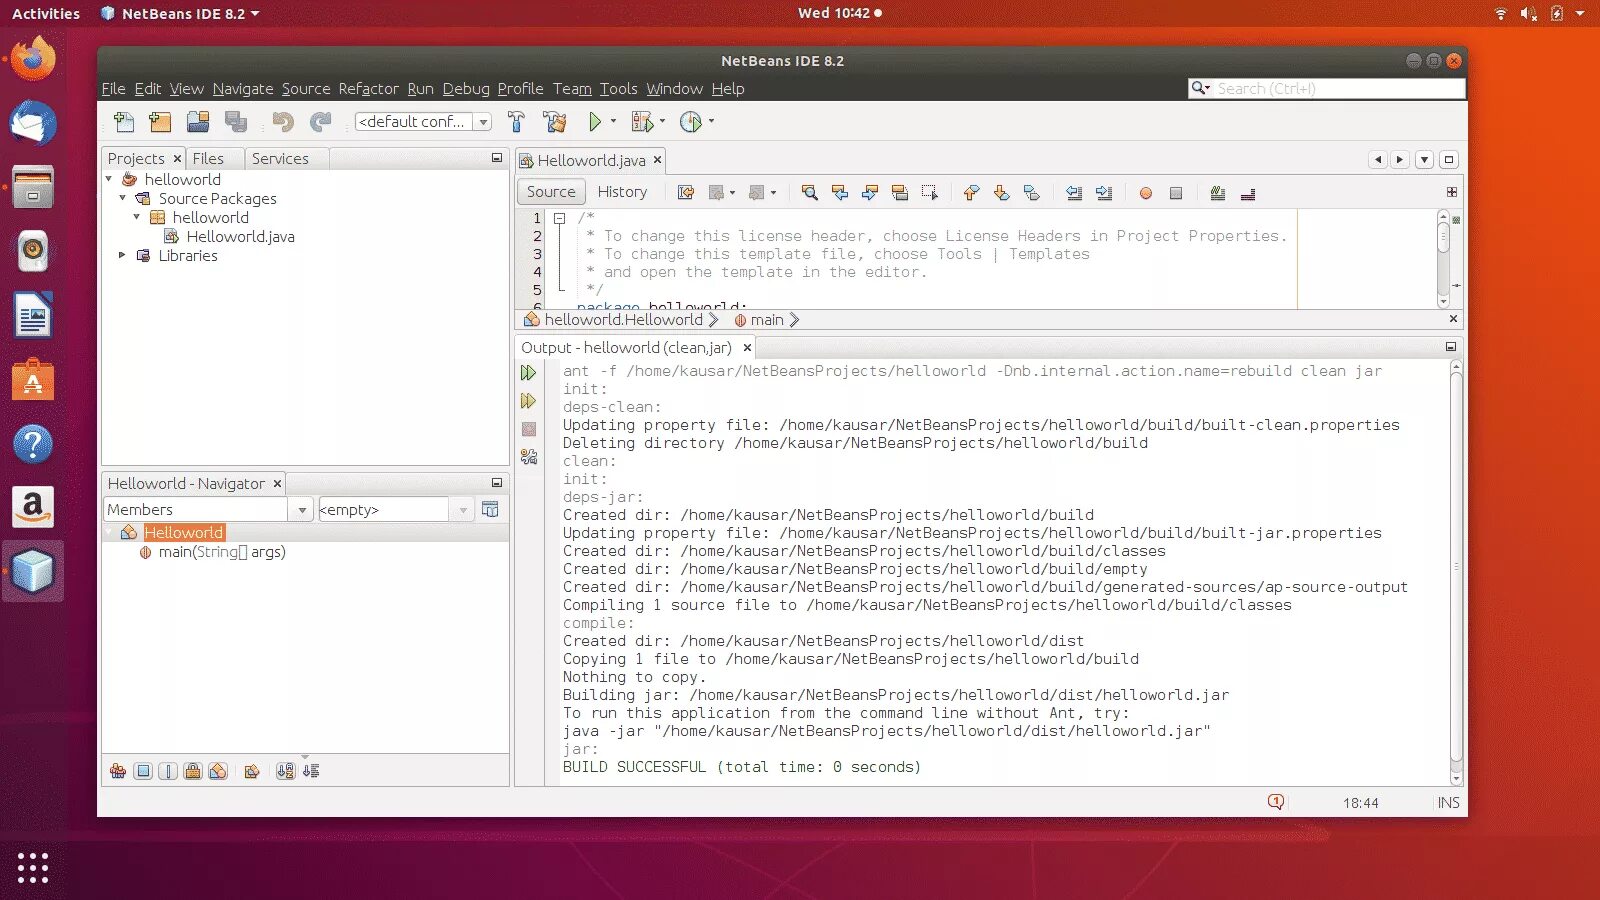Click the Next Bookmark down-arrow icon
Image resolution: width=1600 pixels, height=900 pixels.
click(1001, 193)
